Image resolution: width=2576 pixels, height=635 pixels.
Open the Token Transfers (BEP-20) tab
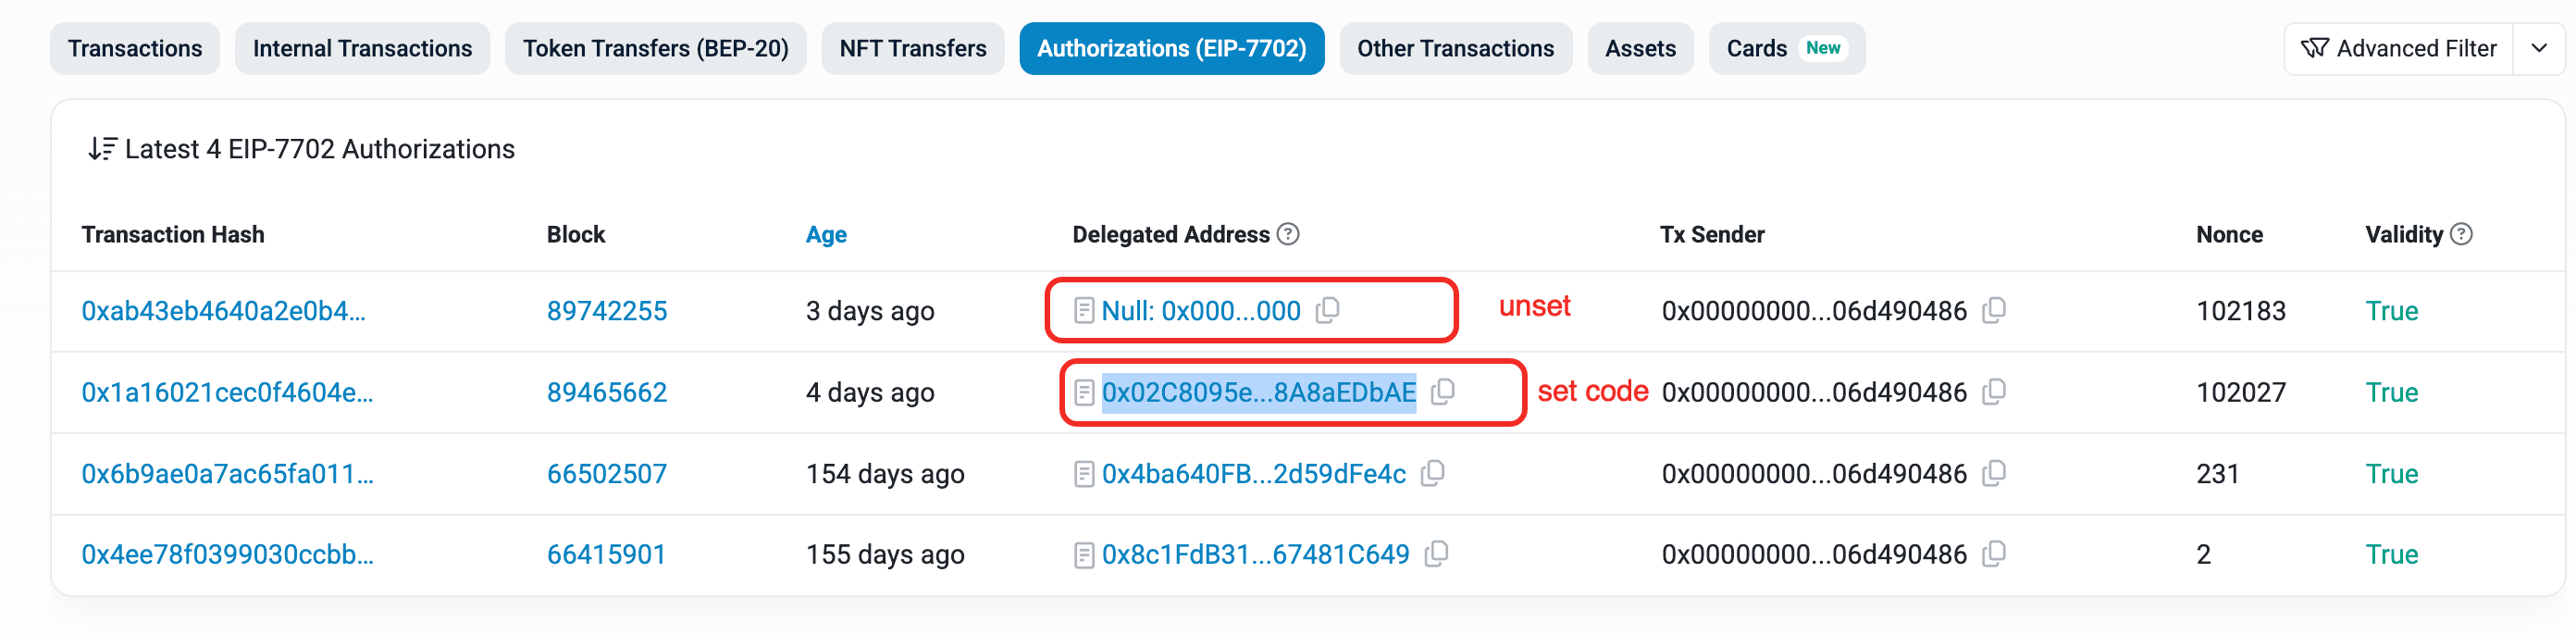[655, 48]
